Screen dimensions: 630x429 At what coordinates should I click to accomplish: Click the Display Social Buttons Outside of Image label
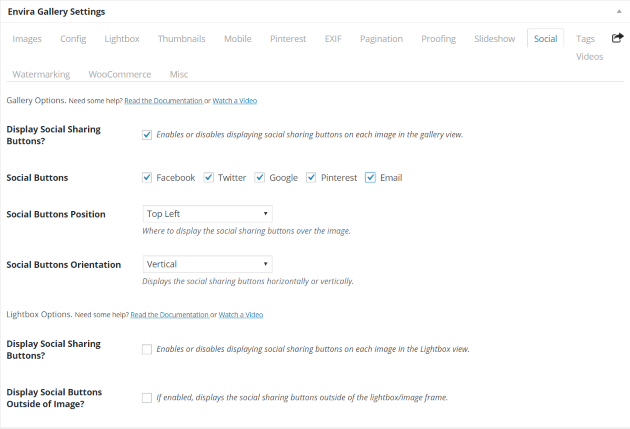[x=54, y=398]
